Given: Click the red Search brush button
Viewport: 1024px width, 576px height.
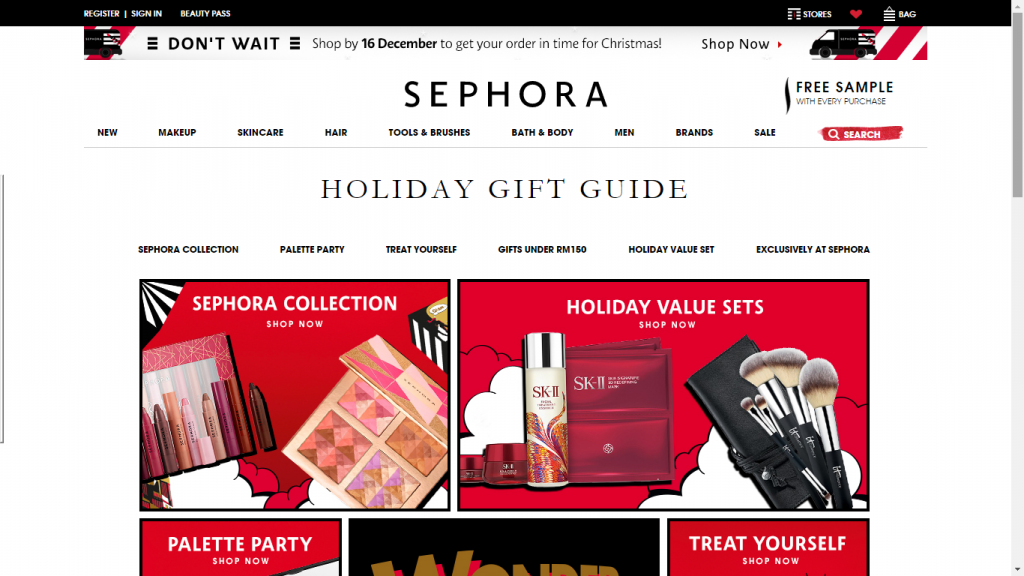Looking at the screenshot, I should tap(861, 134).
